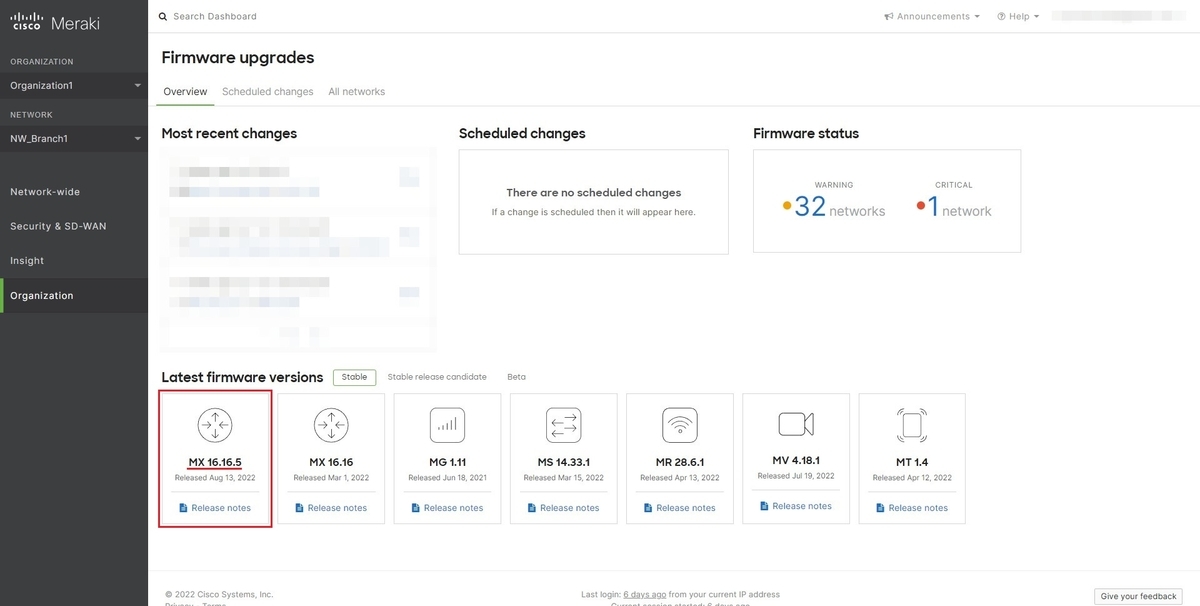This screenshot has width=1200, height=606.
Task: Click the "Released Aug 13, 2022" date
Action: pos(215,478)
